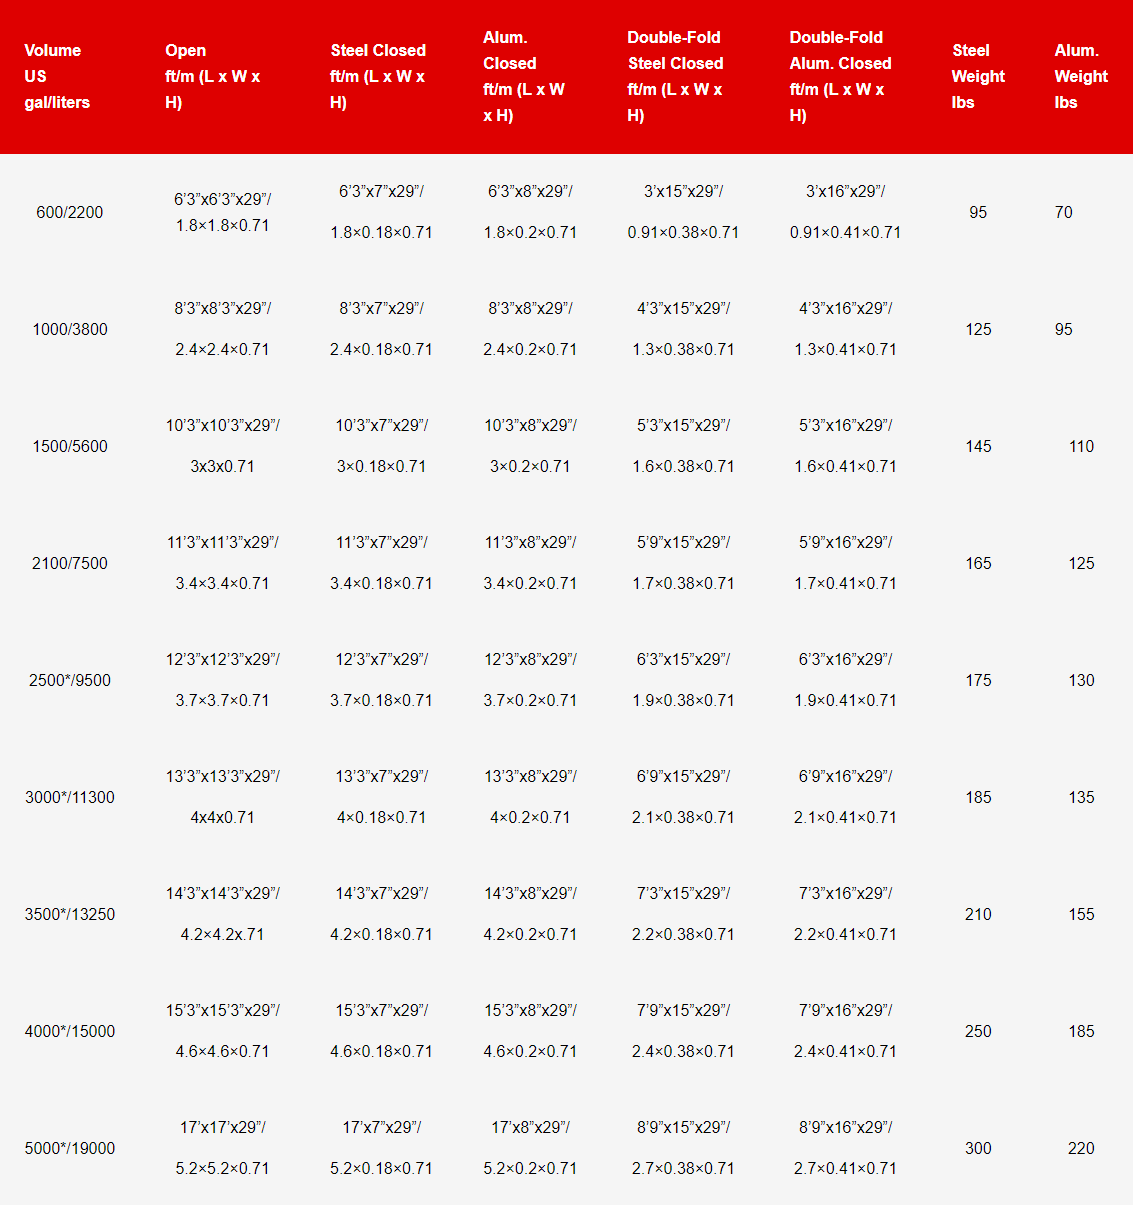Click the steel weight value 300
The height and width of the screenshot is (1205, 1133).
tap(978, 1148)
